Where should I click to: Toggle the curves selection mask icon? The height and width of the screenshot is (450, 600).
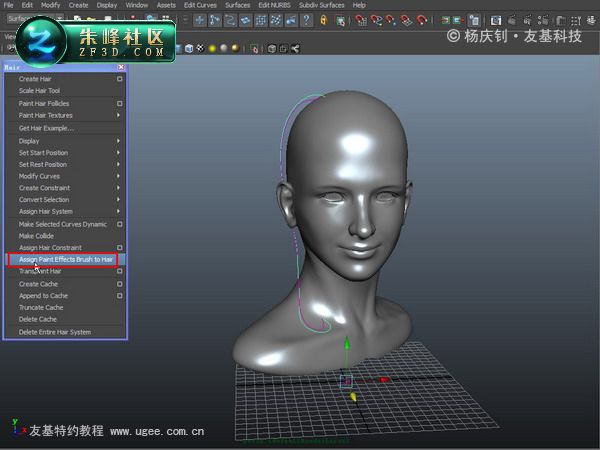(x=230, y=20)
